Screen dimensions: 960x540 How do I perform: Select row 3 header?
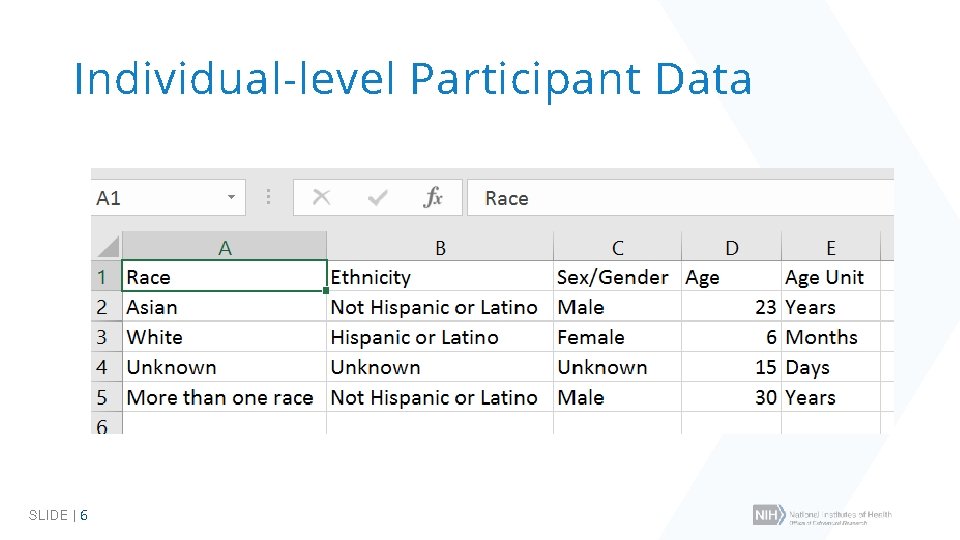coord(107,337)
